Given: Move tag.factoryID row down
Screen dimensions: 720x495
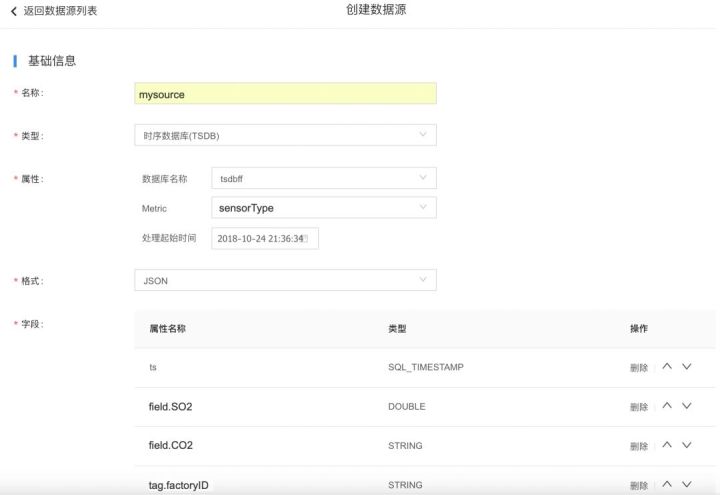Looking at the screenshot, I should pyautogui.click(x=687, y=484).
